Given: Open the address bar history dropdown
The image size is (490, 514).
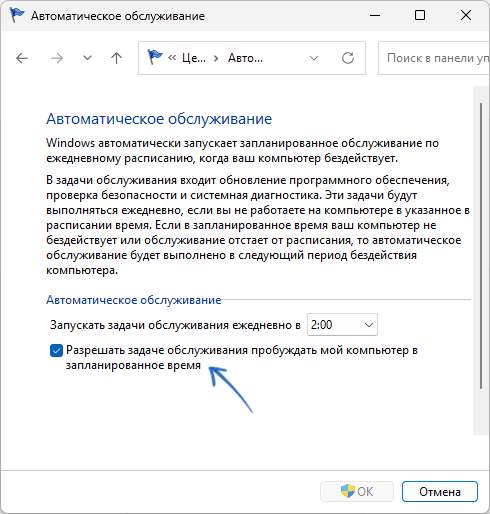Looking at the screenshot, I should pyautogui.click(x=314, y=58).
